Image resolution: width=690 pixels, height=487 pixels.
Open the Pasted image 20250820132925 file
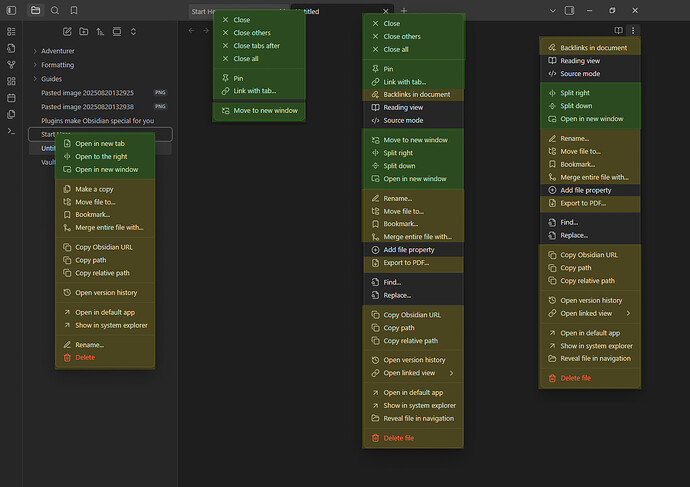87,92
